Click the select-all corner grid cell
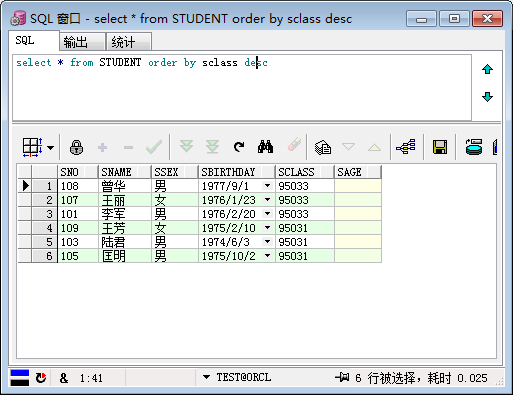513x395 pixels. pos(25,172)
